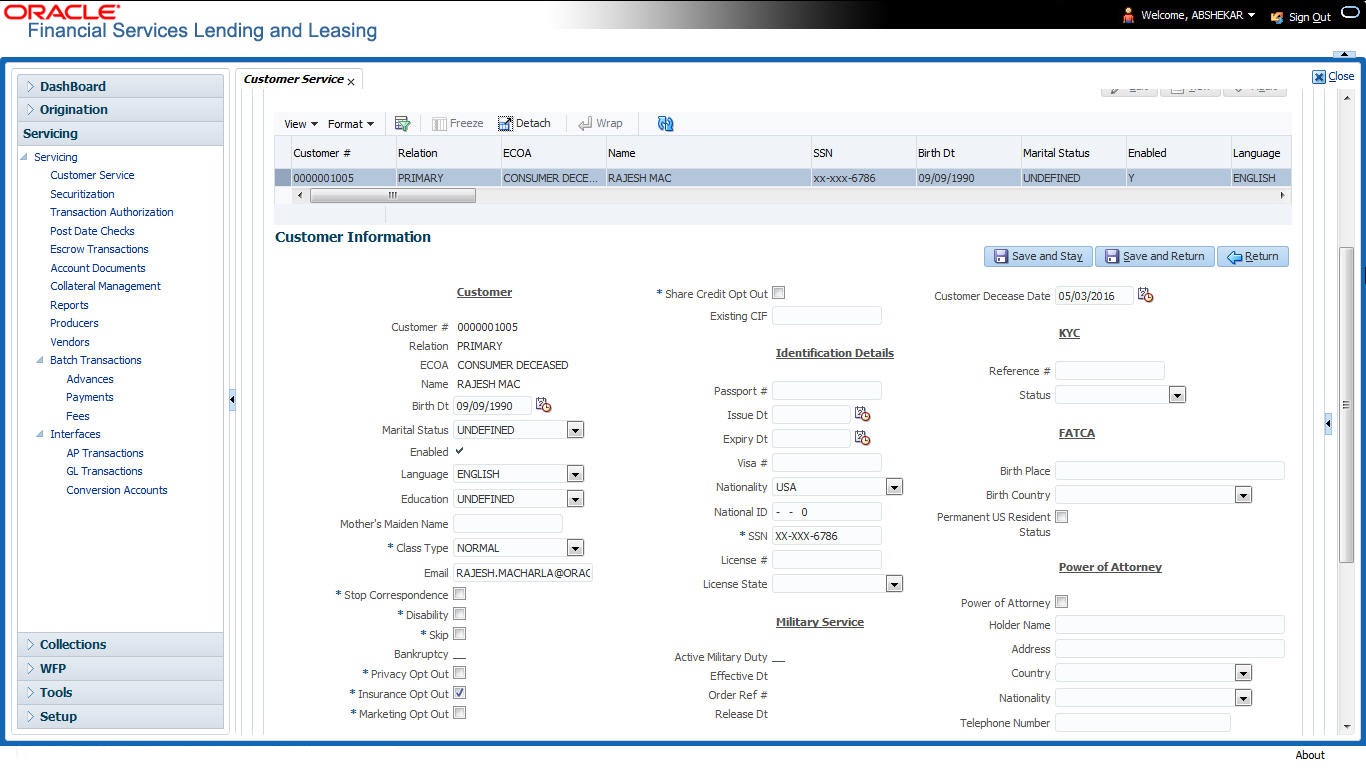This screenshot has width=1366, height=768.
Task: Open the Issue Dt calendar picker
Action: coord(862,413)
